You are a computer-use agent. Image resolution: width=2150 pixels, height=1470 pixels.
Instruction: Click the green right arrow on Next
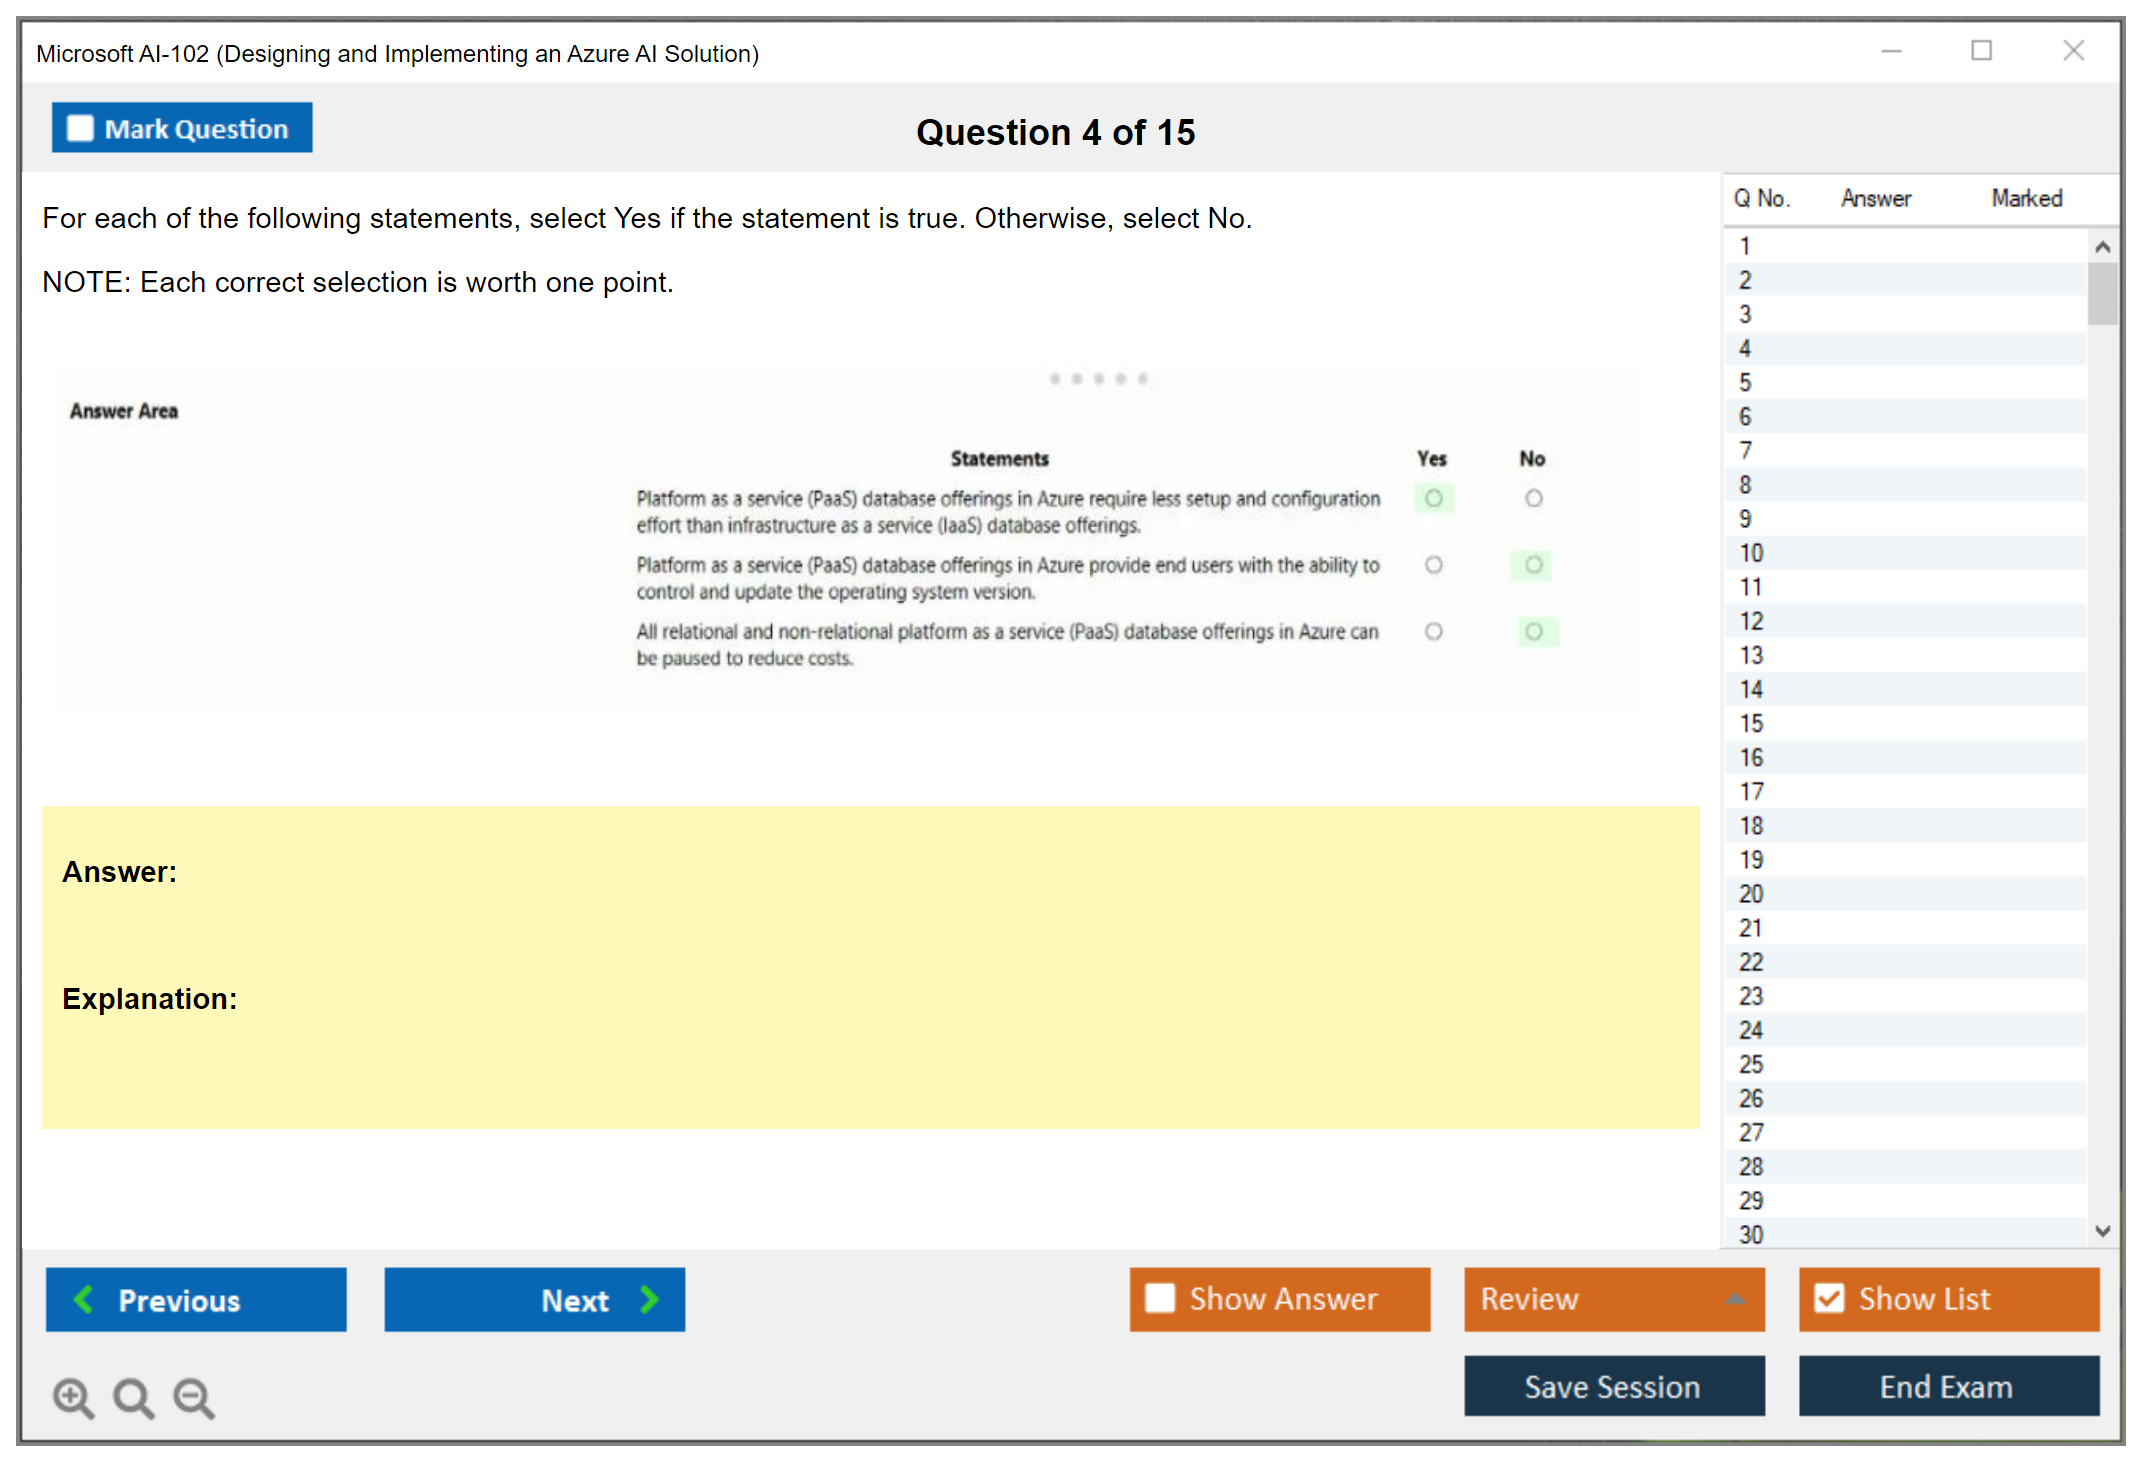(649, 1299)
